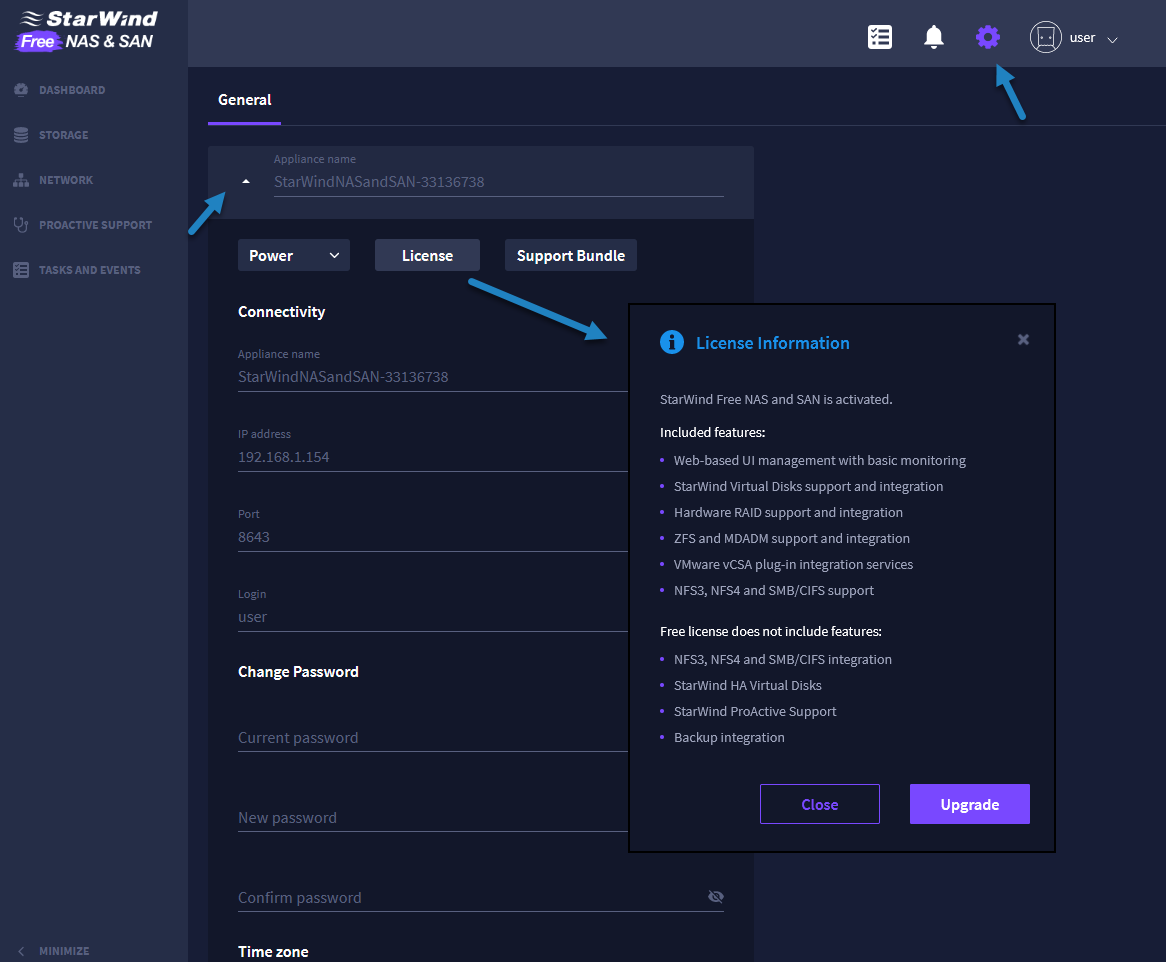Click the Proactive Support stethoscope icon
Viewport: 1166px width, 962px height.
tap(21, 225)
